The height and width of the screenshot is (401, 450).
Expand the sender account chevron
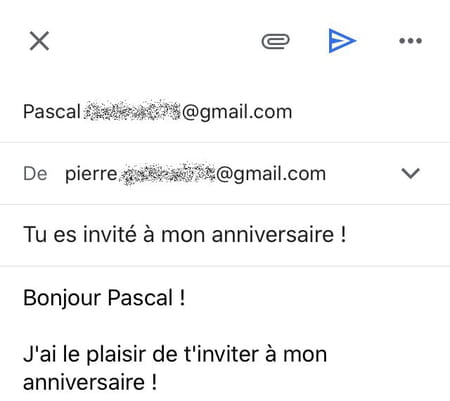click(x=410, y=173)
